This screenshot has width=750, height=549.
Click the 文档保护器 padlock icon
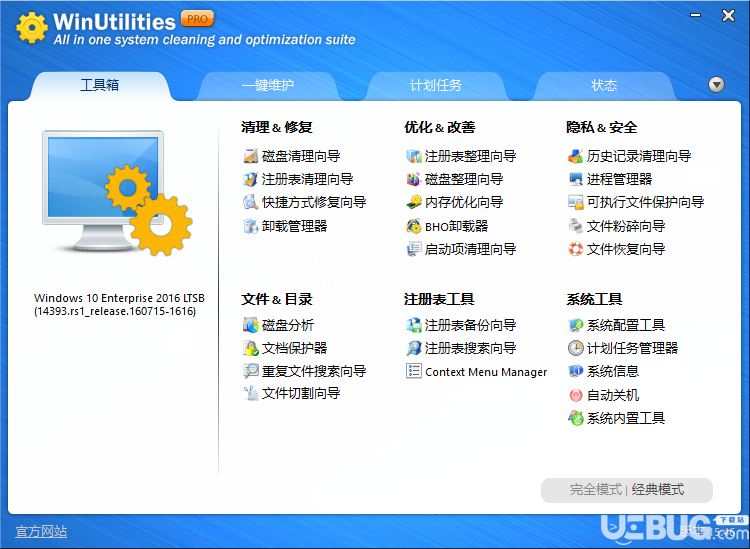click(251, 348)
